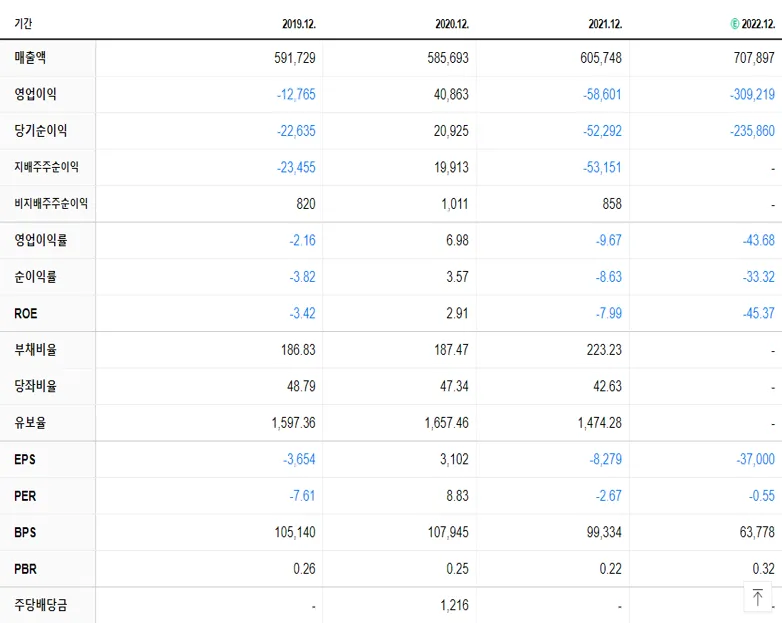Screen dimensions: 782x623
Task: Click operating profit value -12,765
Action: [x=296, y=94]
